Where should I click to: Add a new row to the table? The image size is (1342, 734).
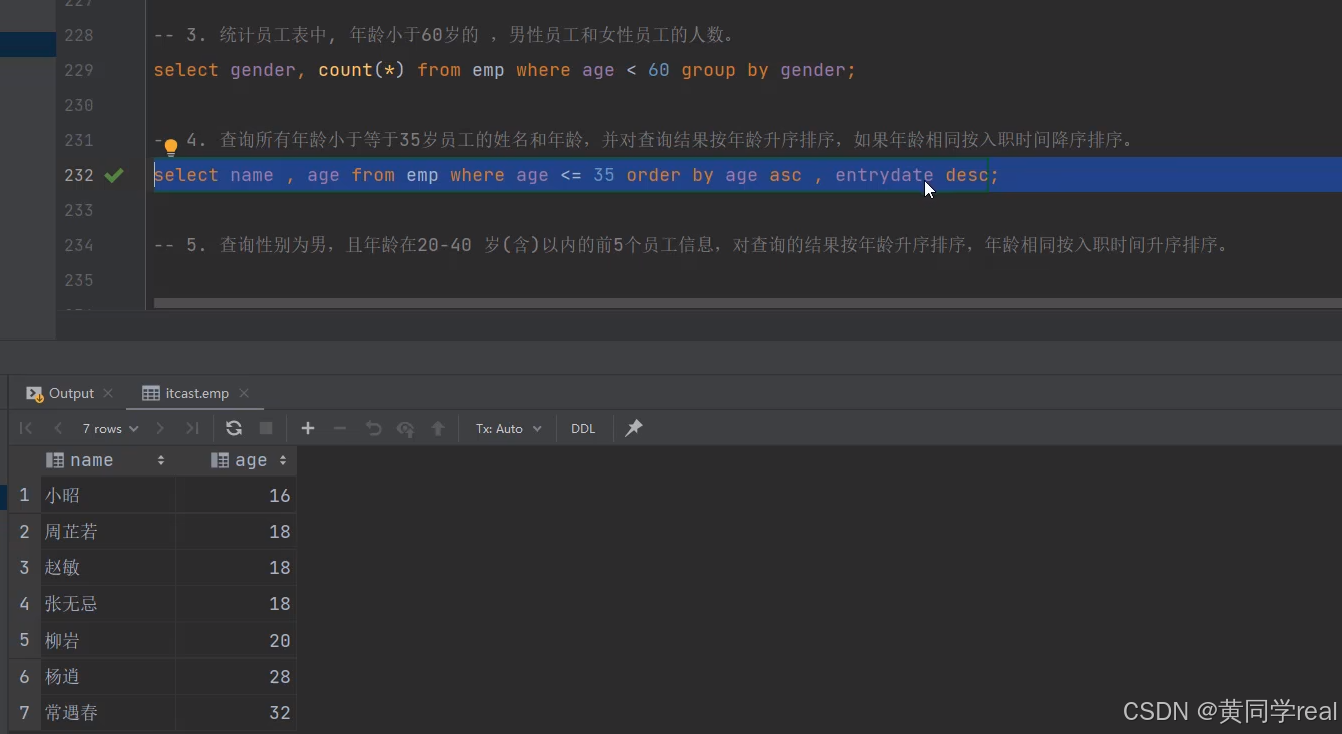tap(308, 428)
